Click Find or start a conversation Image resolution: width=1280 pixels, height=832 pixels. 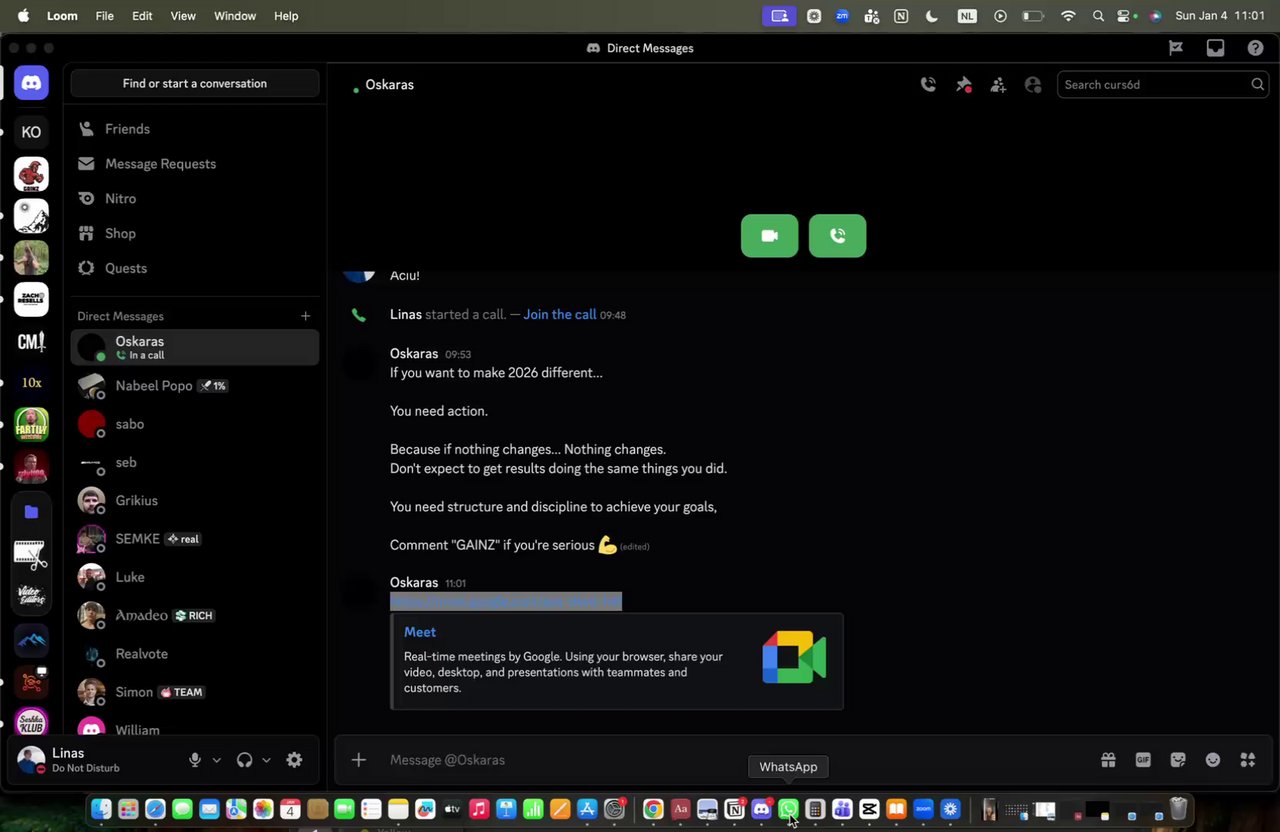[x=195, y=84]
